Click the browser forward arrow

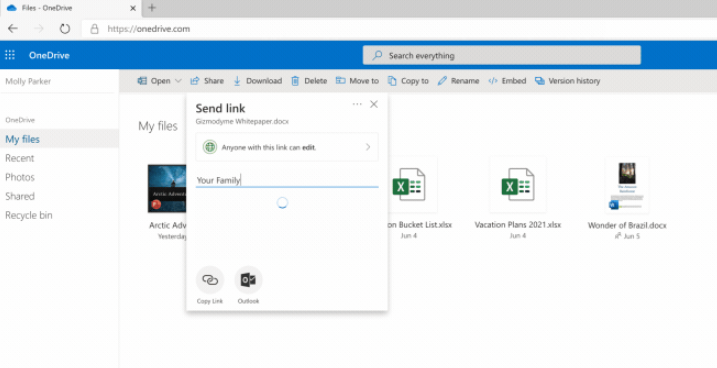[39, 29]
